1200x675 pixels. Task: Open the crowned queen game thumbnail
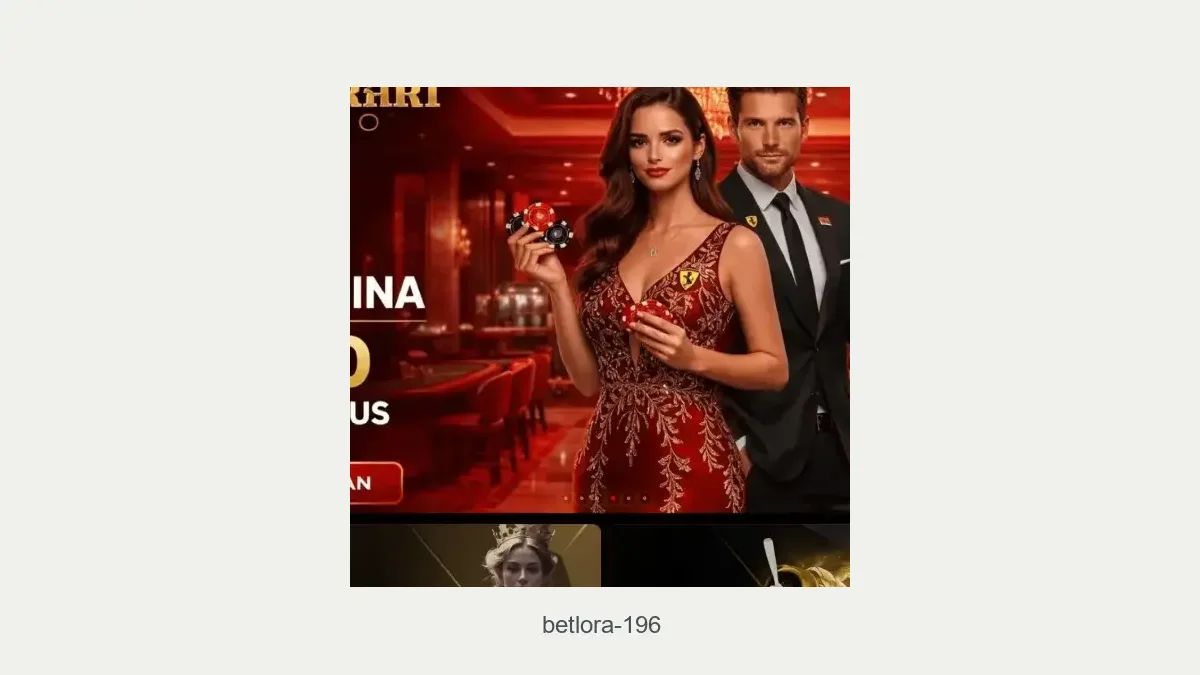coord(476,556)
